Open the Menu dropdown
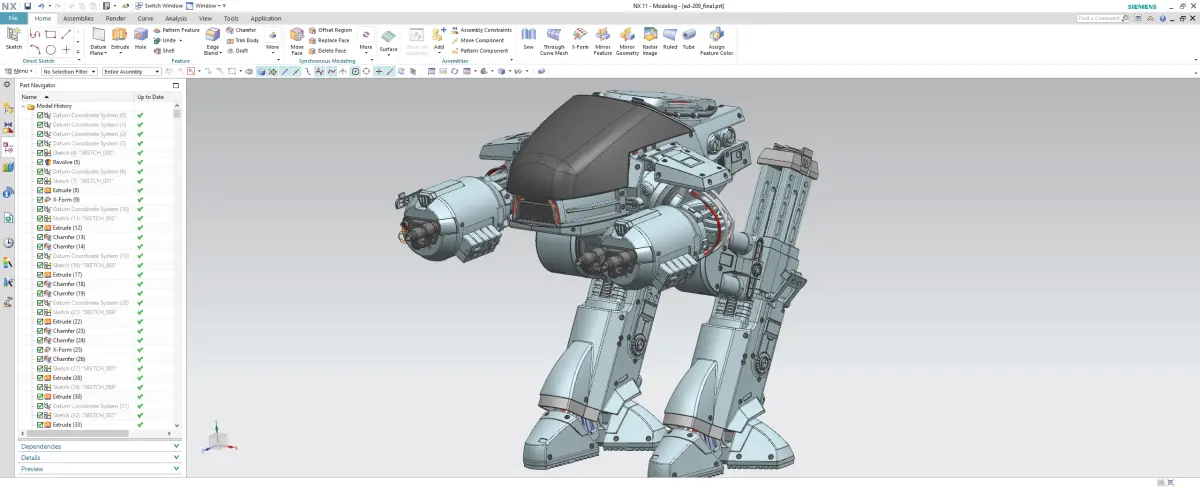 point(19,72)
